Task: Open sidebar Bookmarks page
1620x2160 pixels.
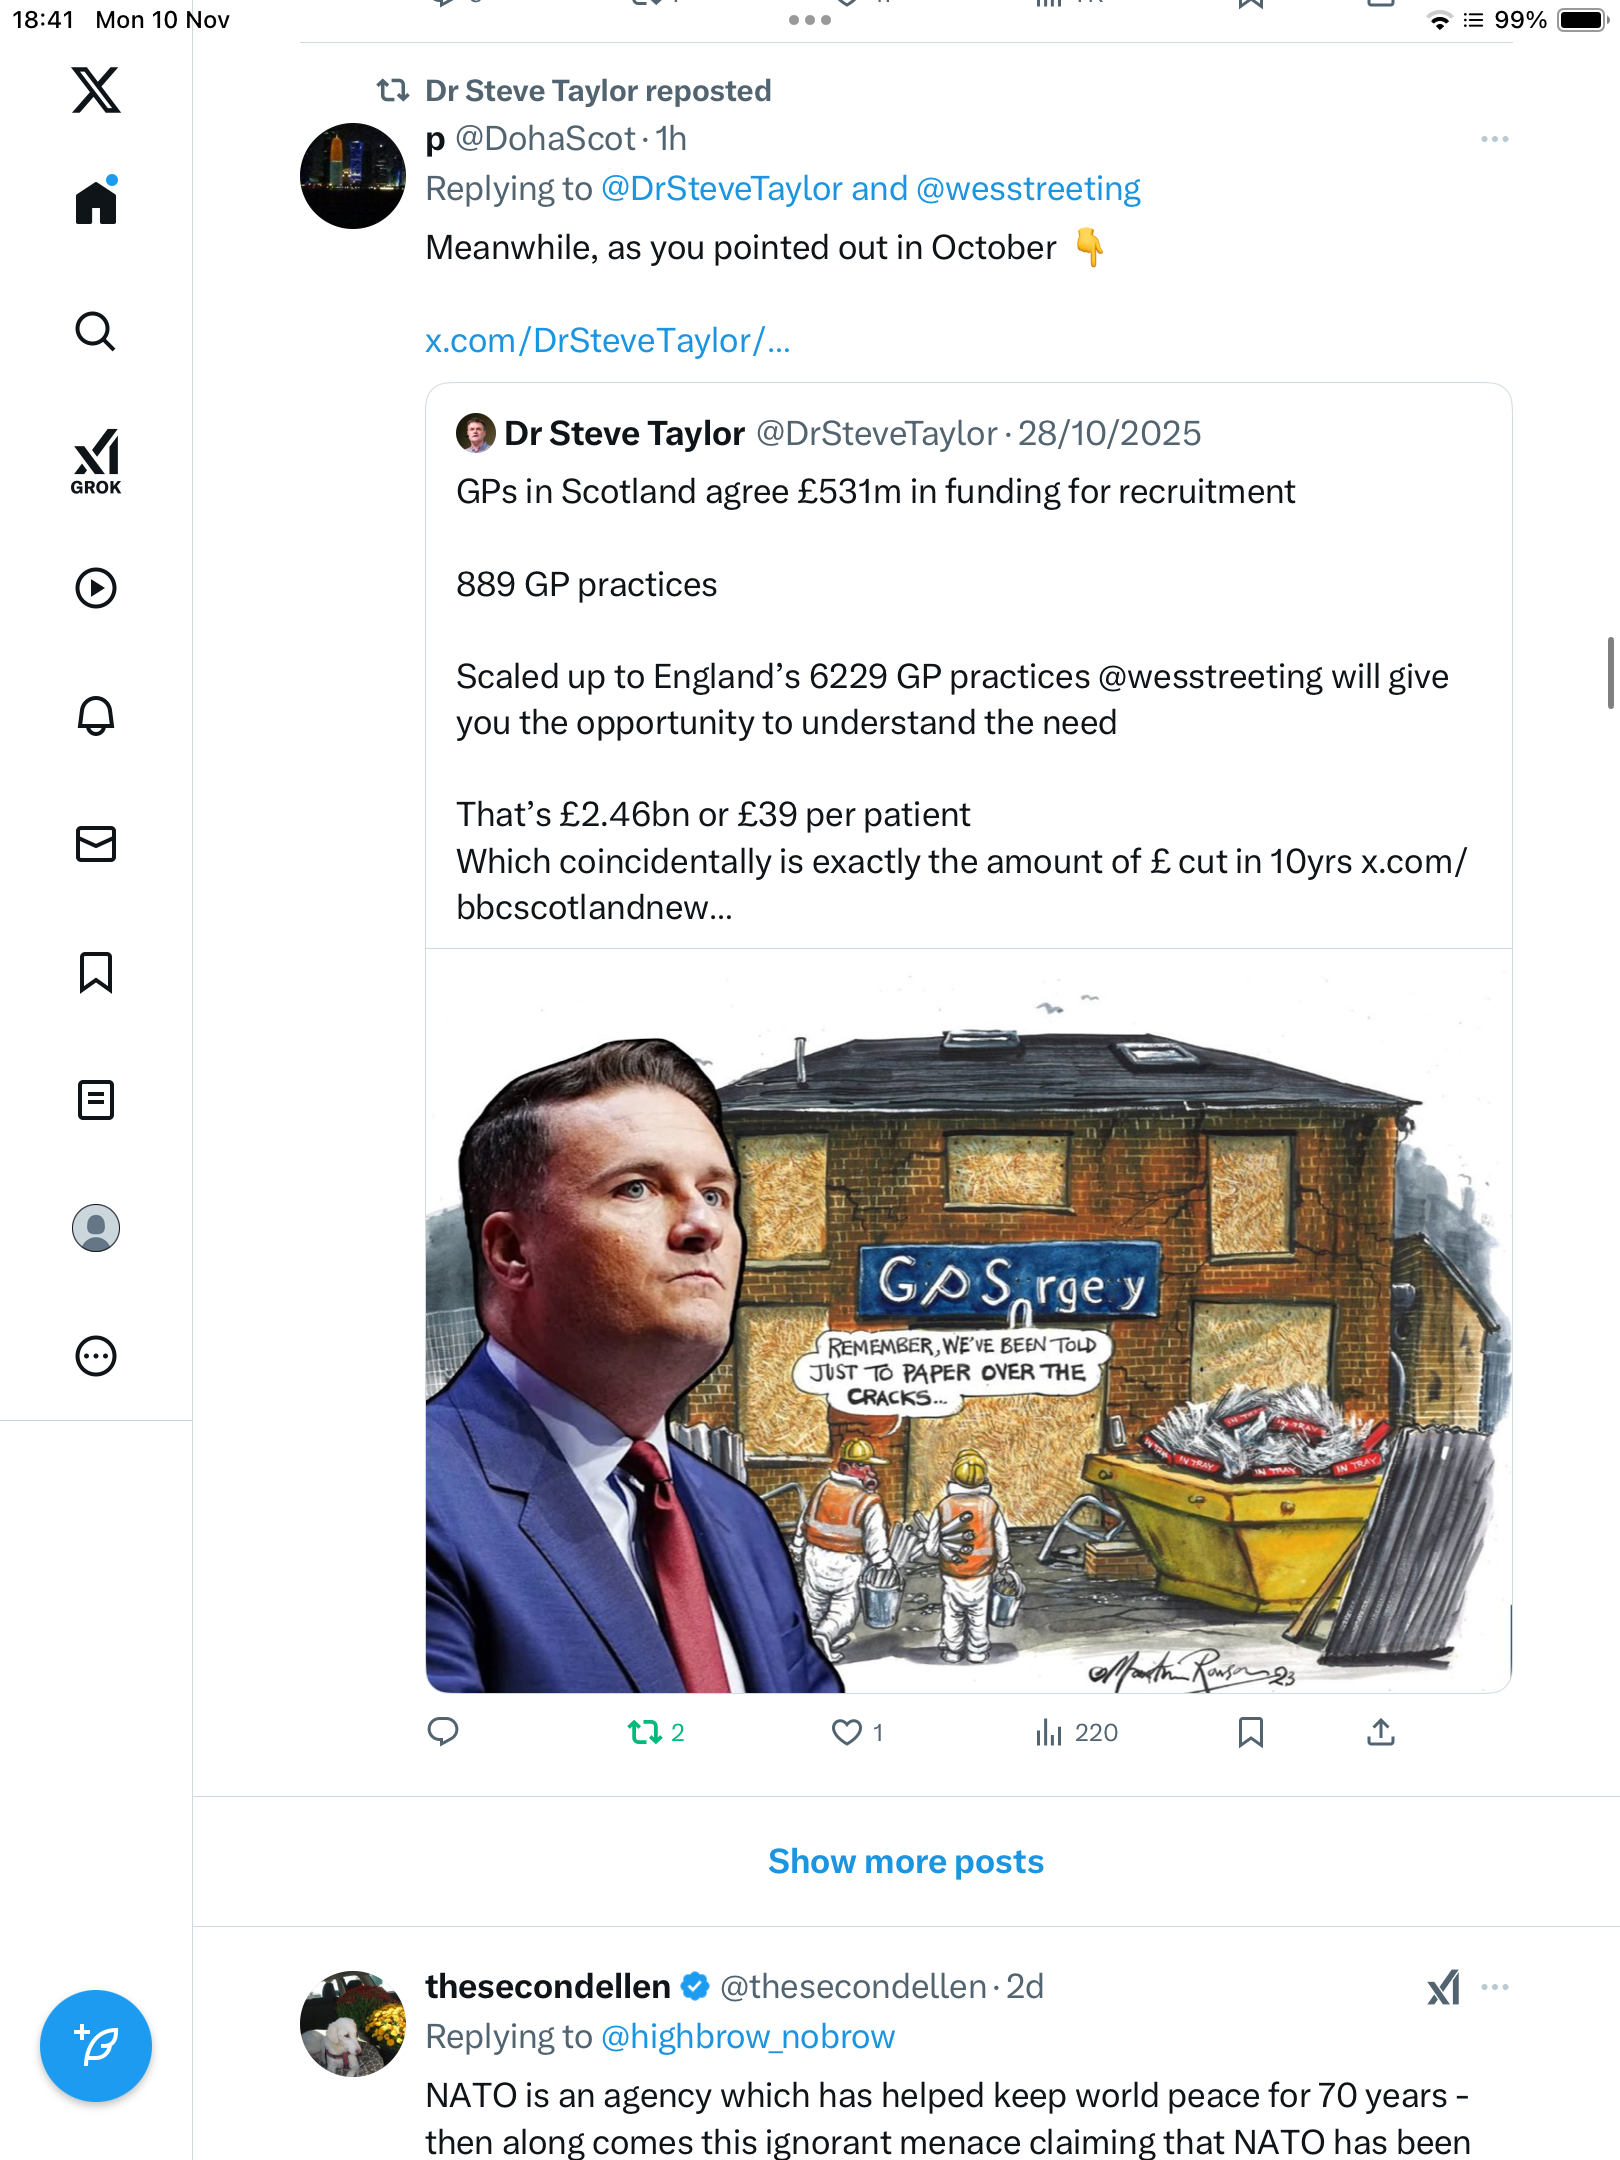Action: 96,972
